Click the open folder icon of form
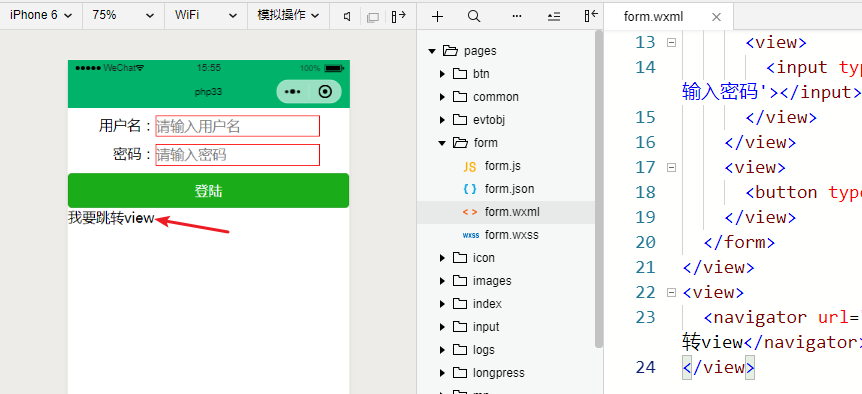This screenshot has width=862, height=394. (x=461, y=143)
